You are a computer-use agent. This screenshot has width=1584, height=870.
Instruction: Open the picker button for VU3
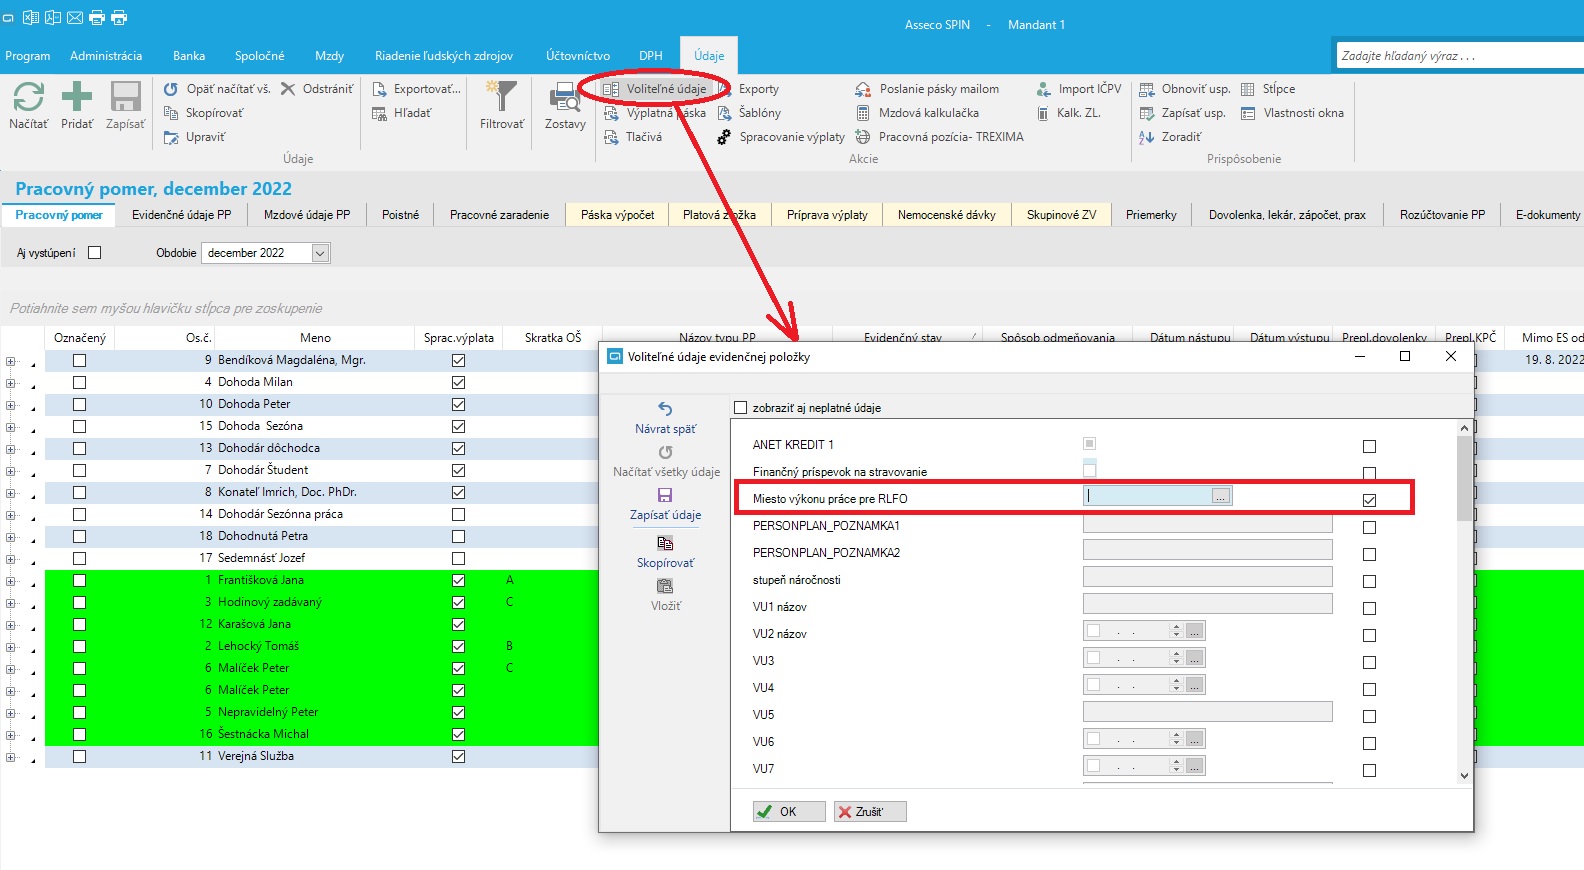click(x=1194, y=658)
